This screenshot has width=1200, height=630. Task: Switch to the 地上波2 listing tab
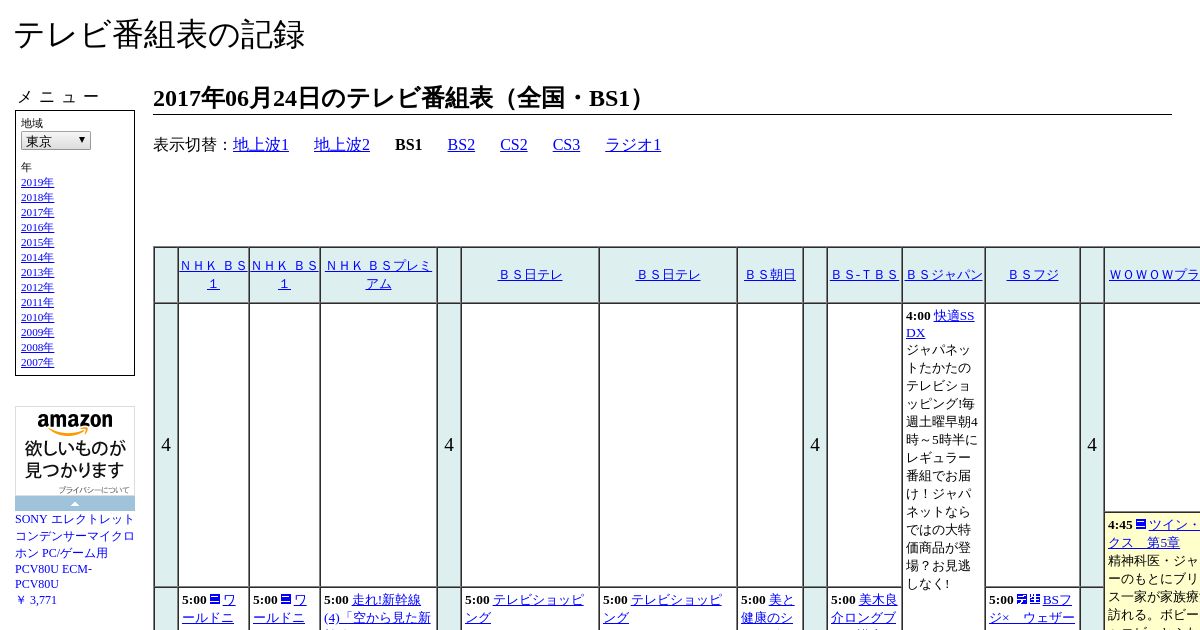click(x=342, y=145)
